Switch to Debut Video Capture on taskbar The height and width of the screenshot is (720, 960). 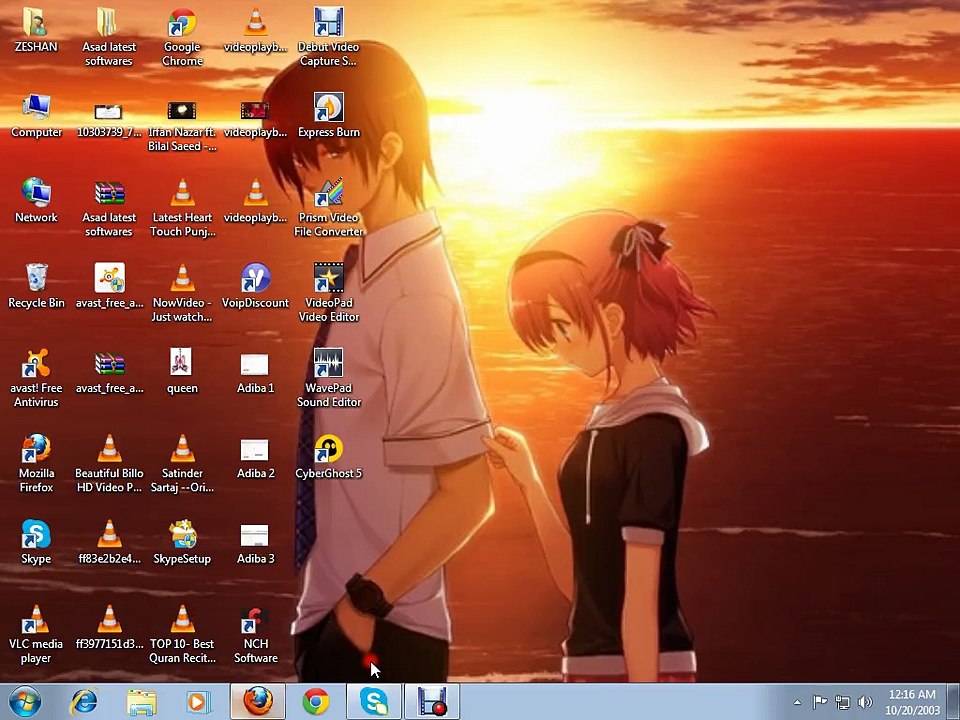[x=432, y=702]
